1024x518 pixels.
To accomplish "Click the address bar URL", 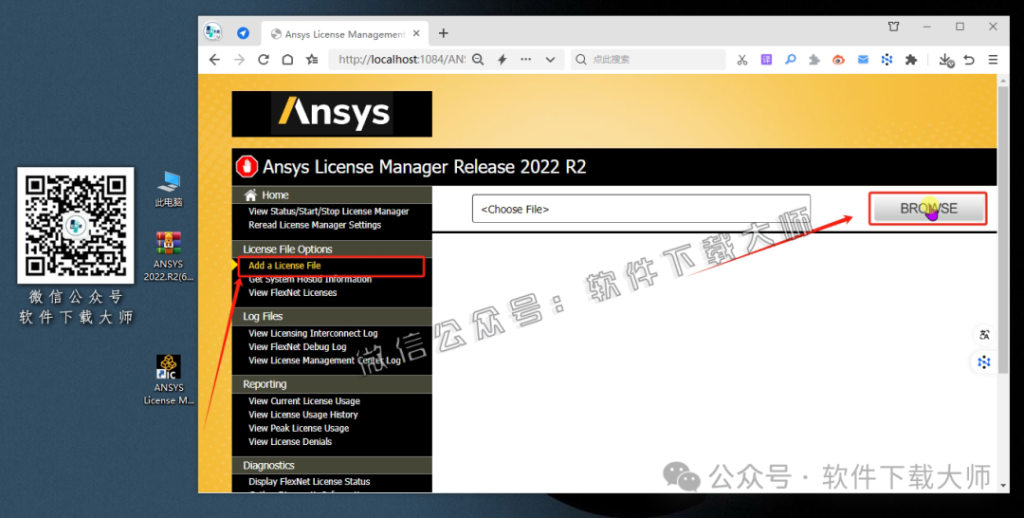I will point(402,59).
